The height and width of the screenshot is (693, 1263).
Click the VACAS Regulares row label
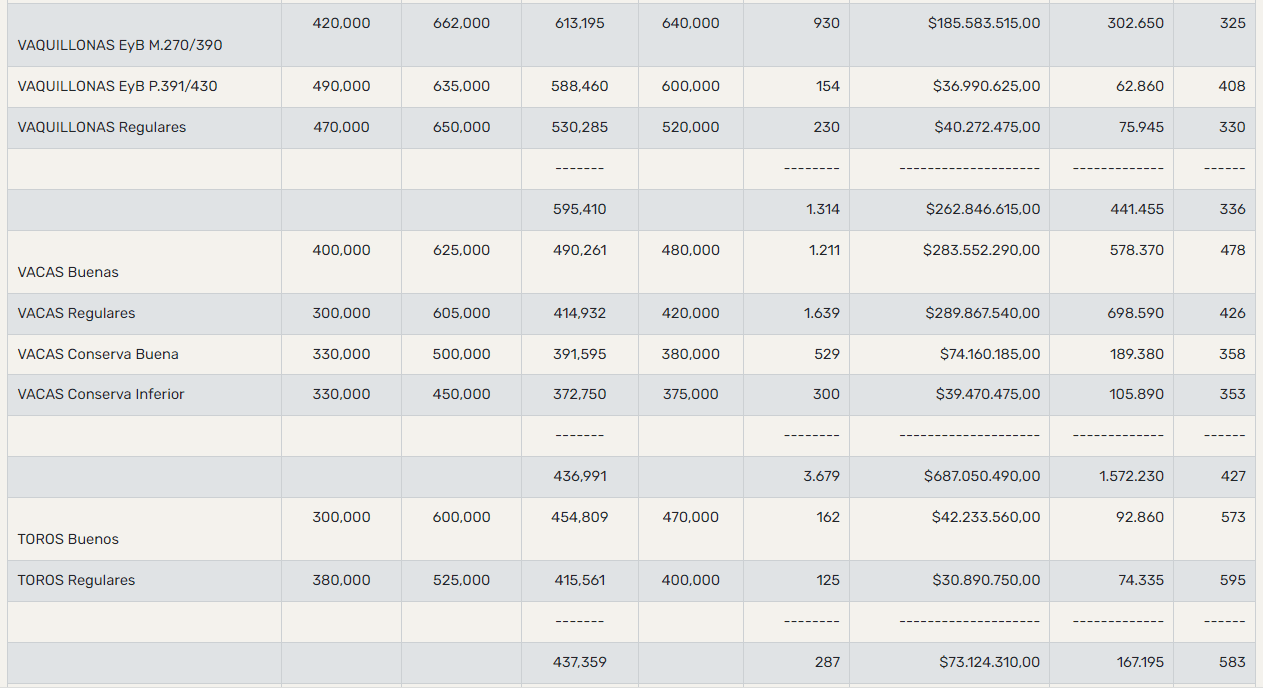pos(76,314)
